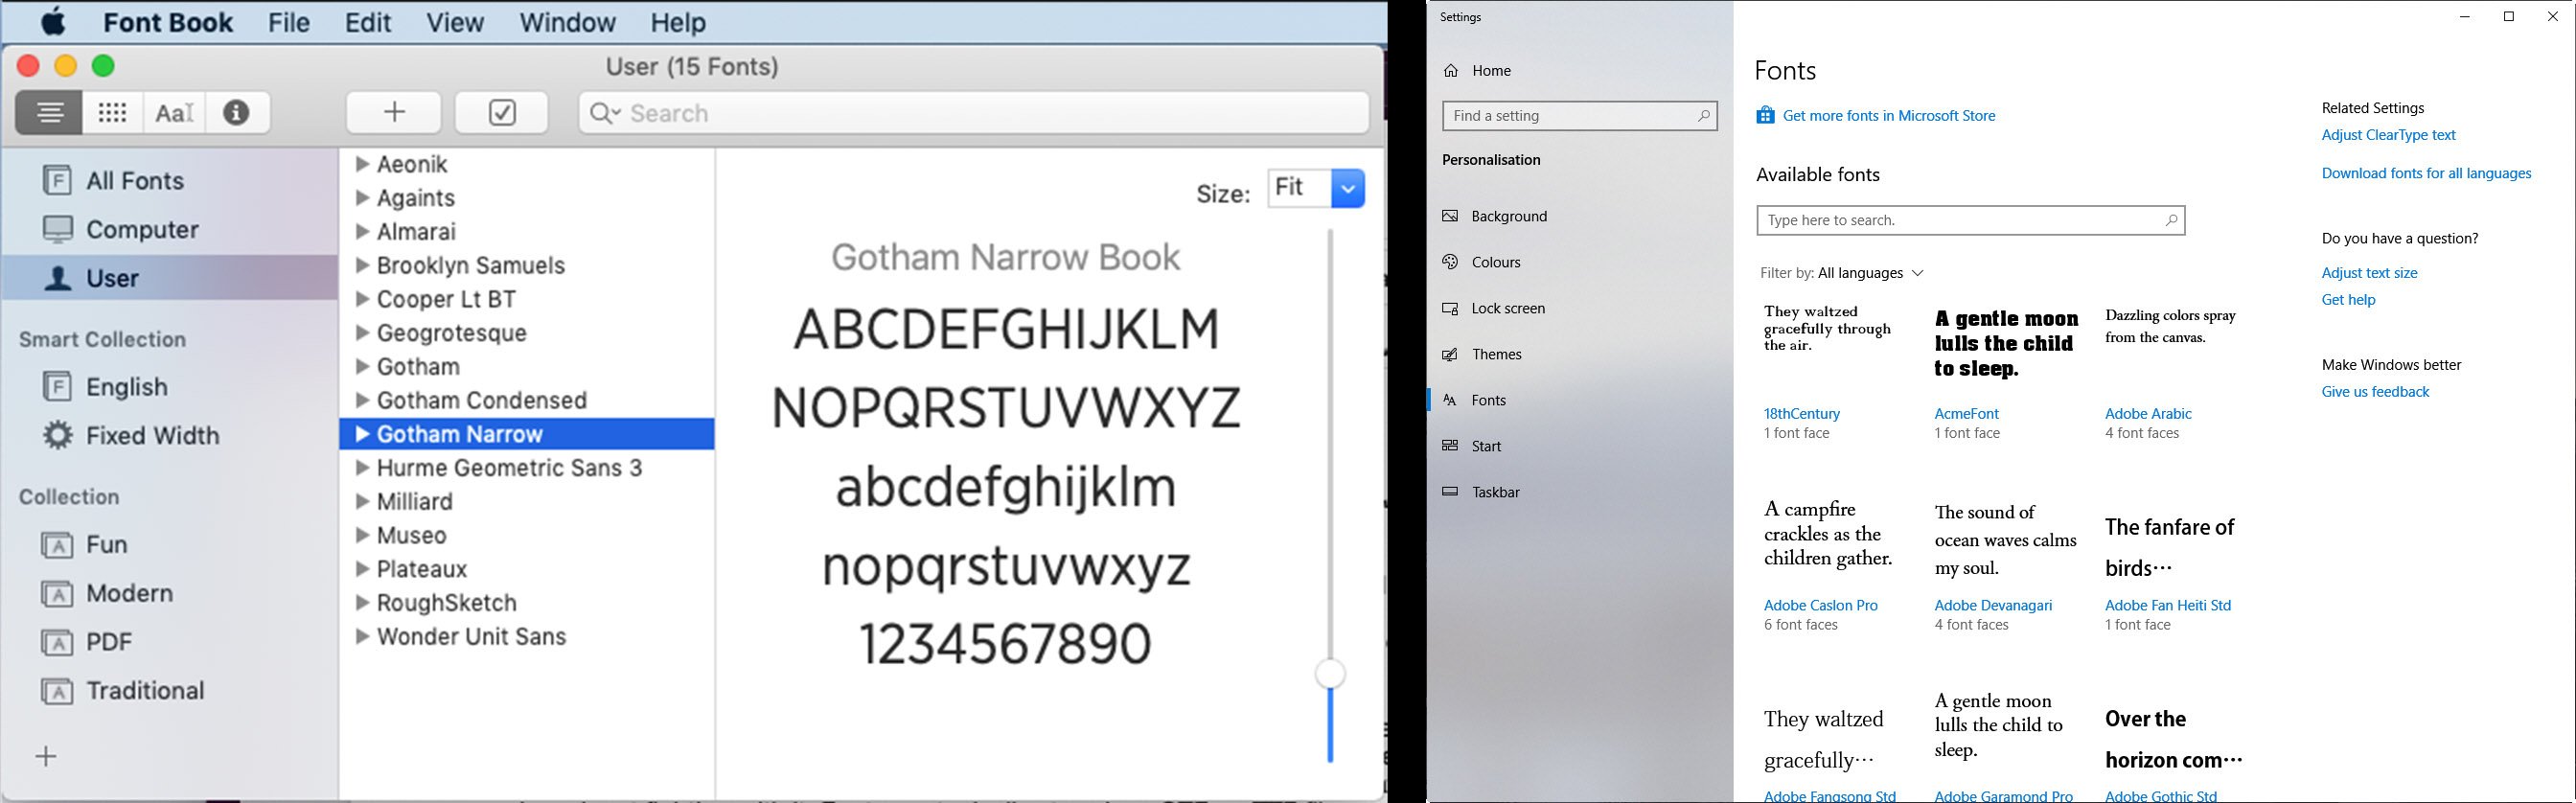
Task: Click the font preview size slider knob
Action: pyautogui.click(x=1330, y=674)
